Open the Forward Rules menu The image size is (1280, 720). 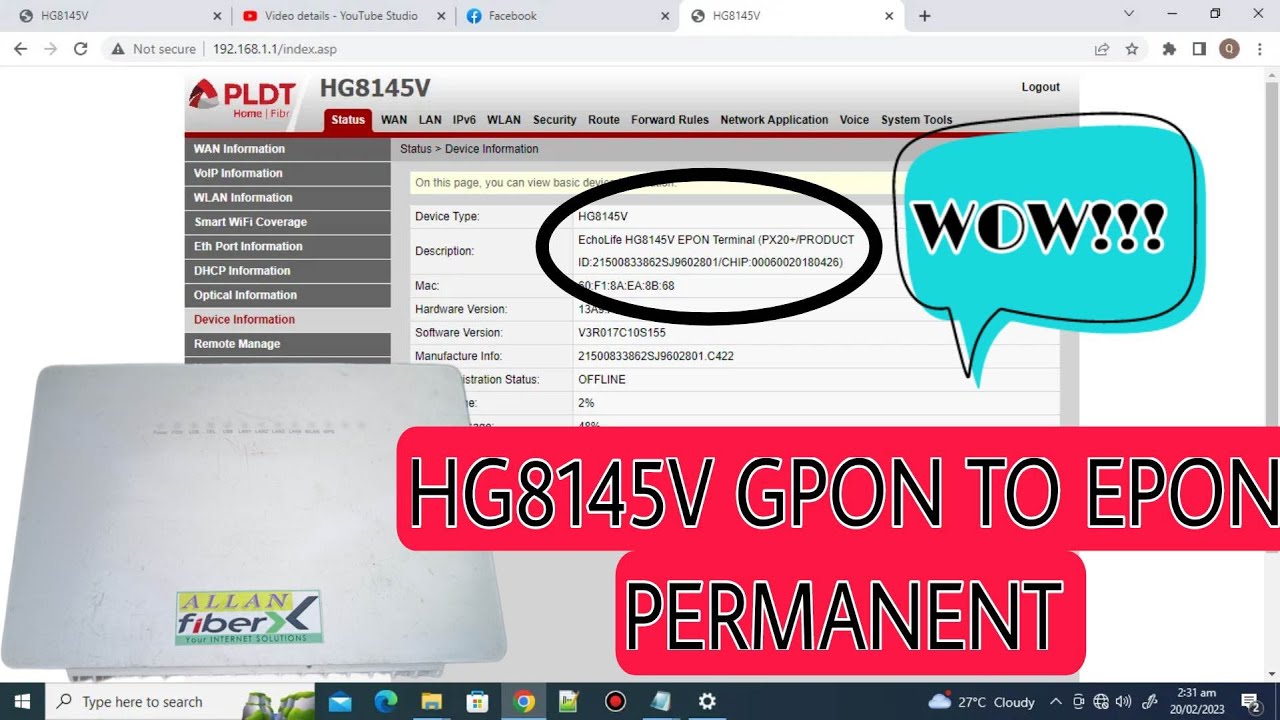670,120
